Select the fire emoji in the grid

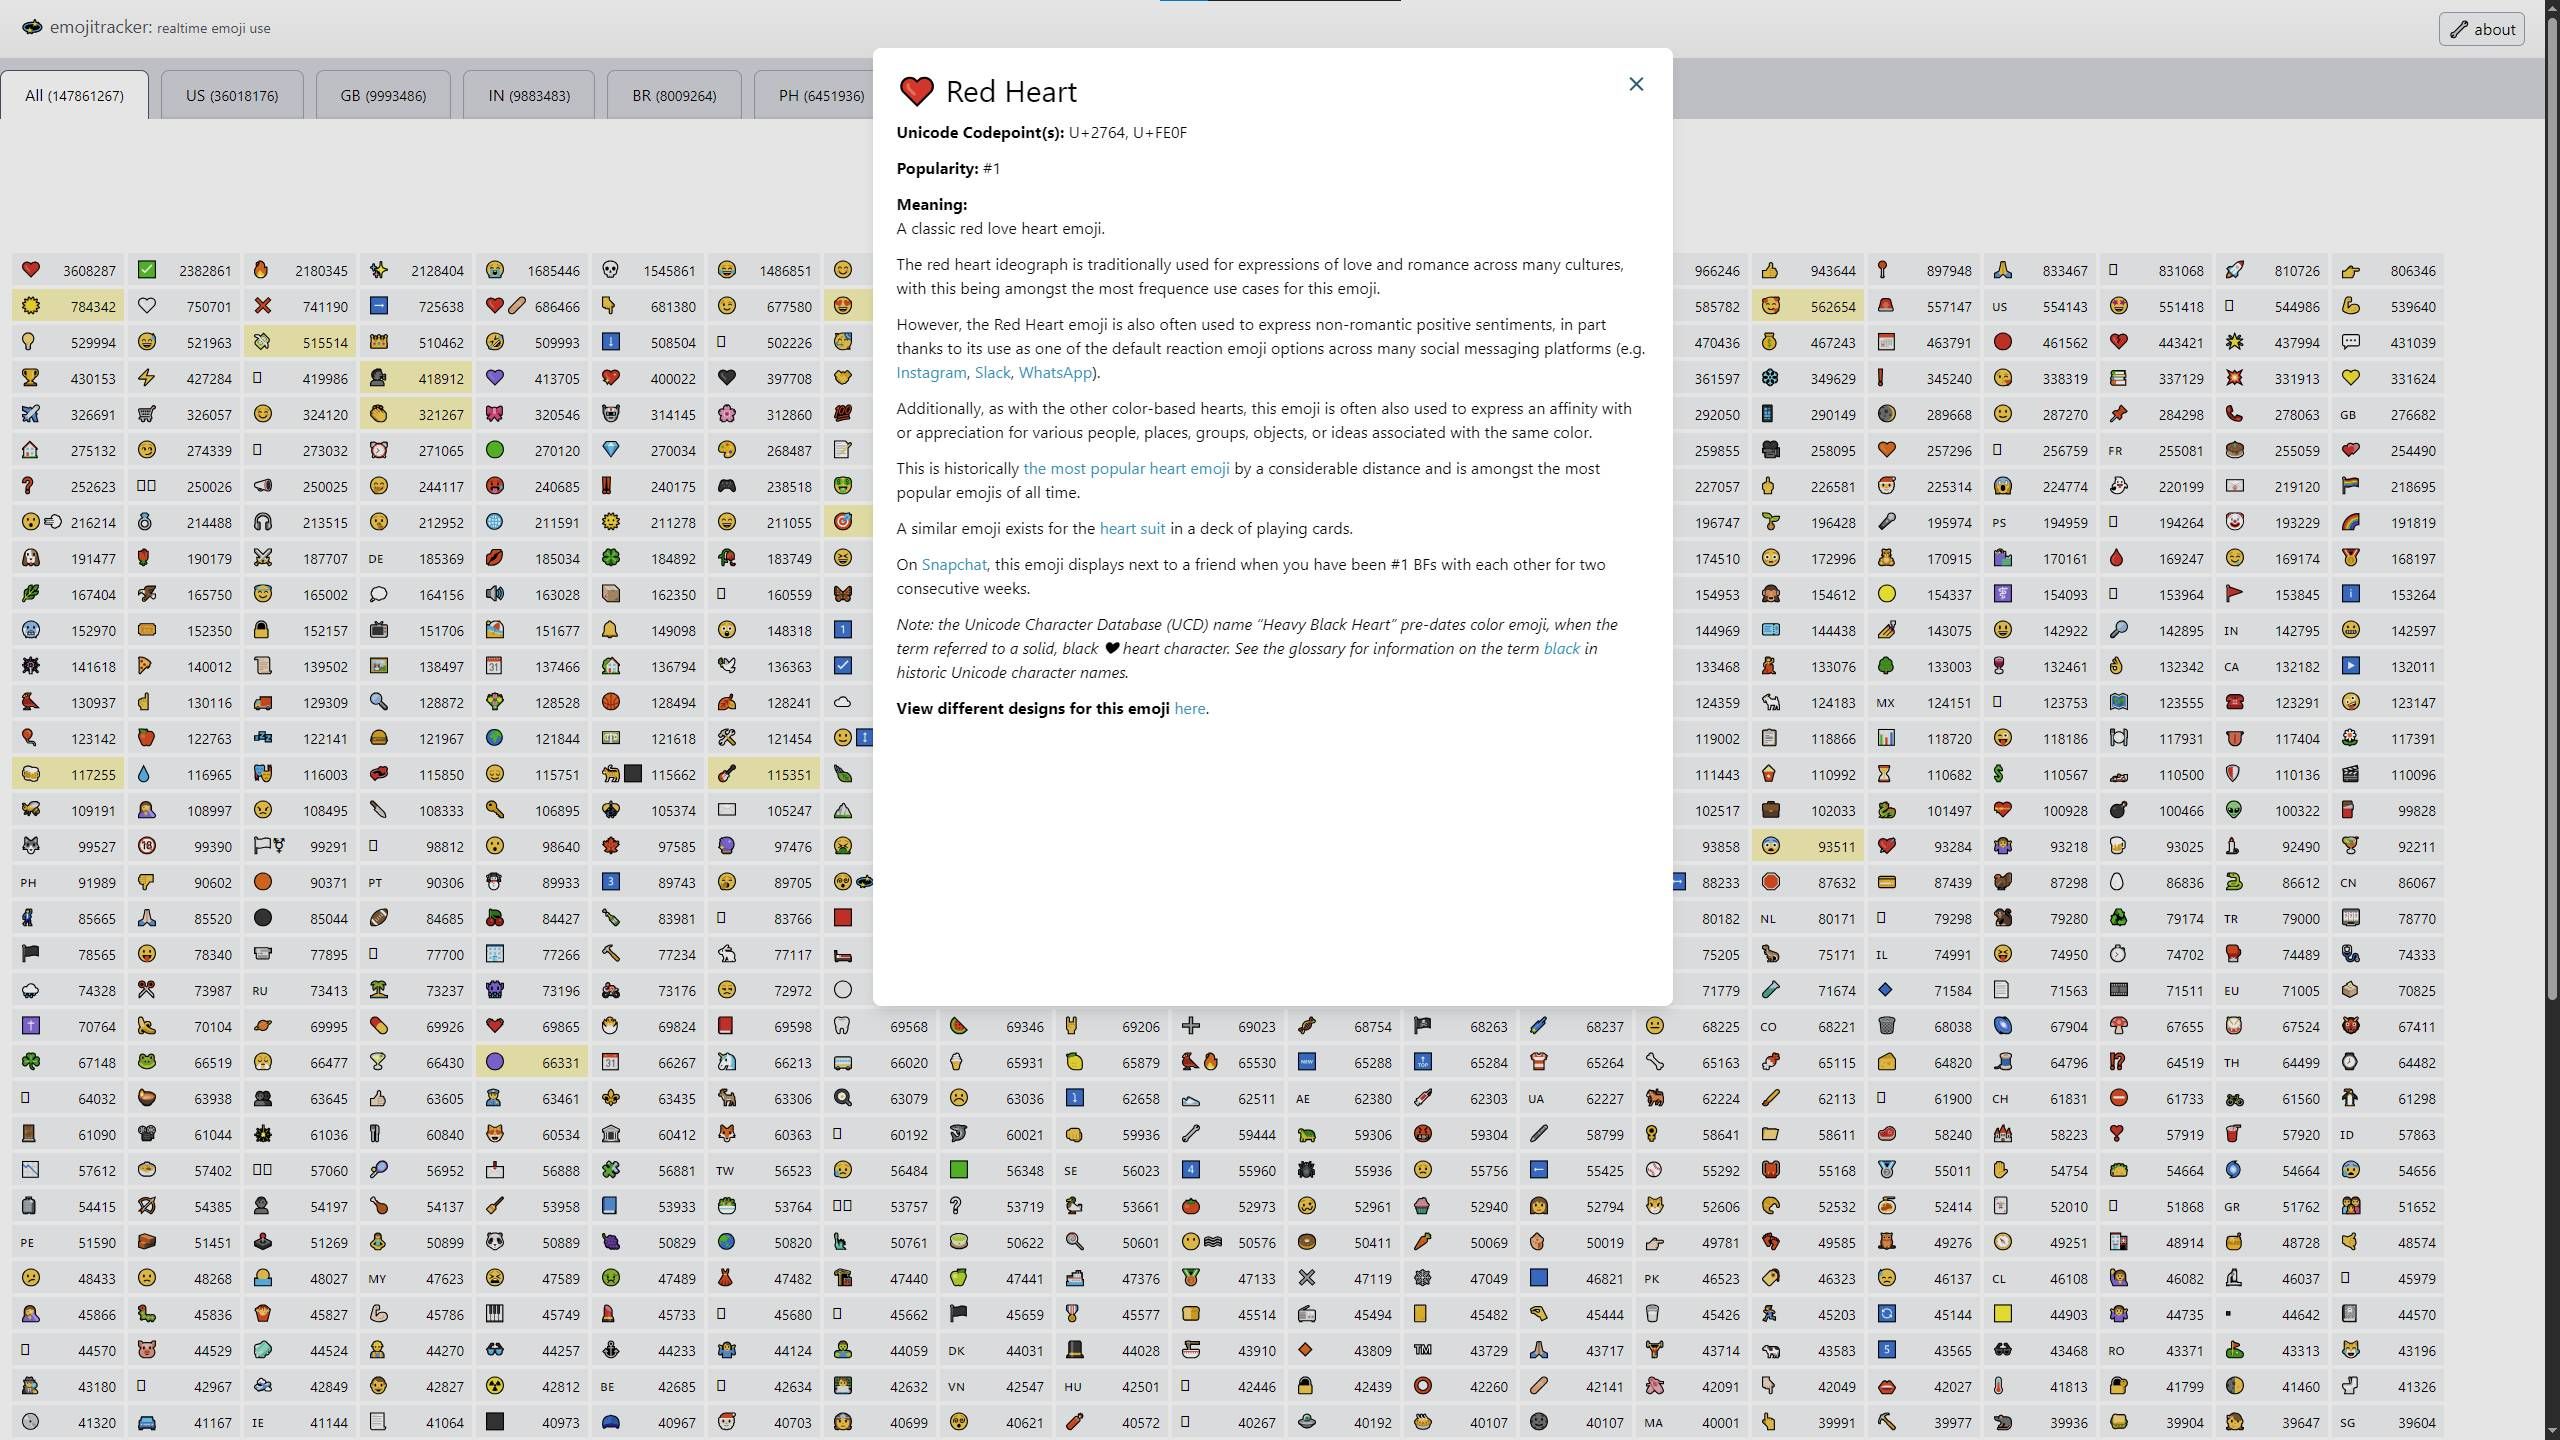(261, 270)
